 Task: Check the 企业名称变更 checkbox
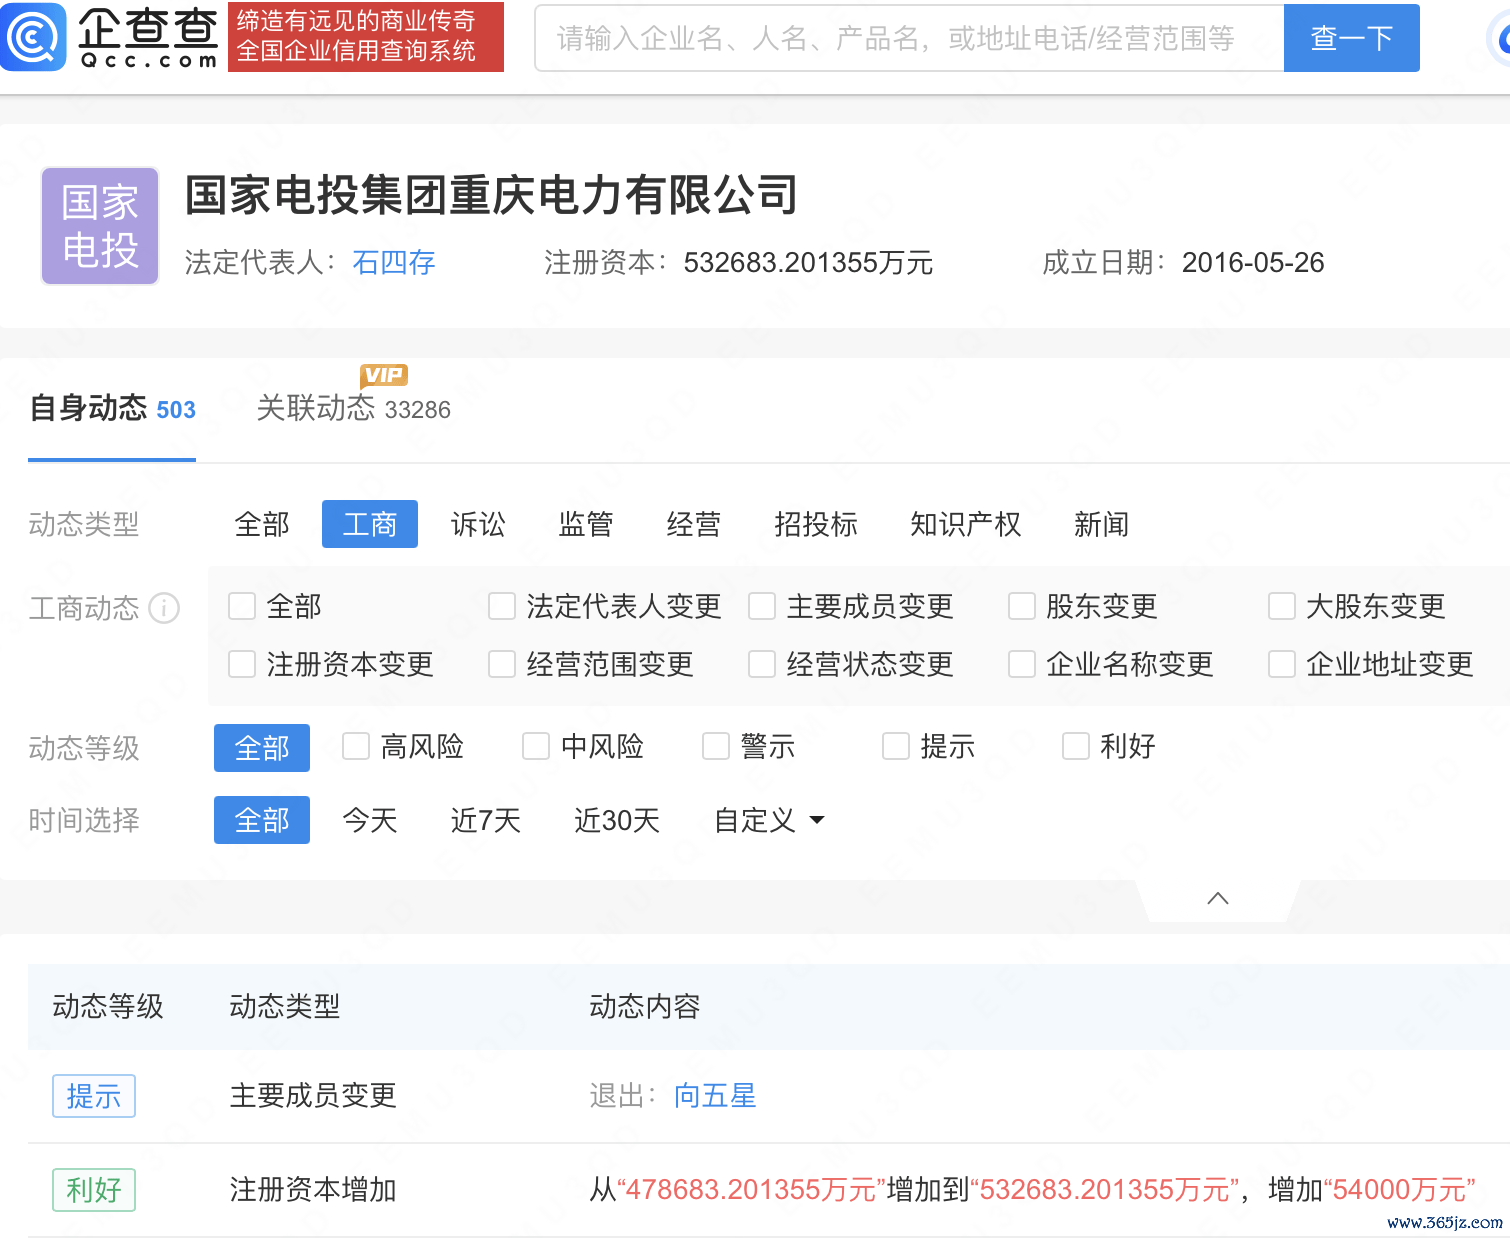[x=1022, y=664]
